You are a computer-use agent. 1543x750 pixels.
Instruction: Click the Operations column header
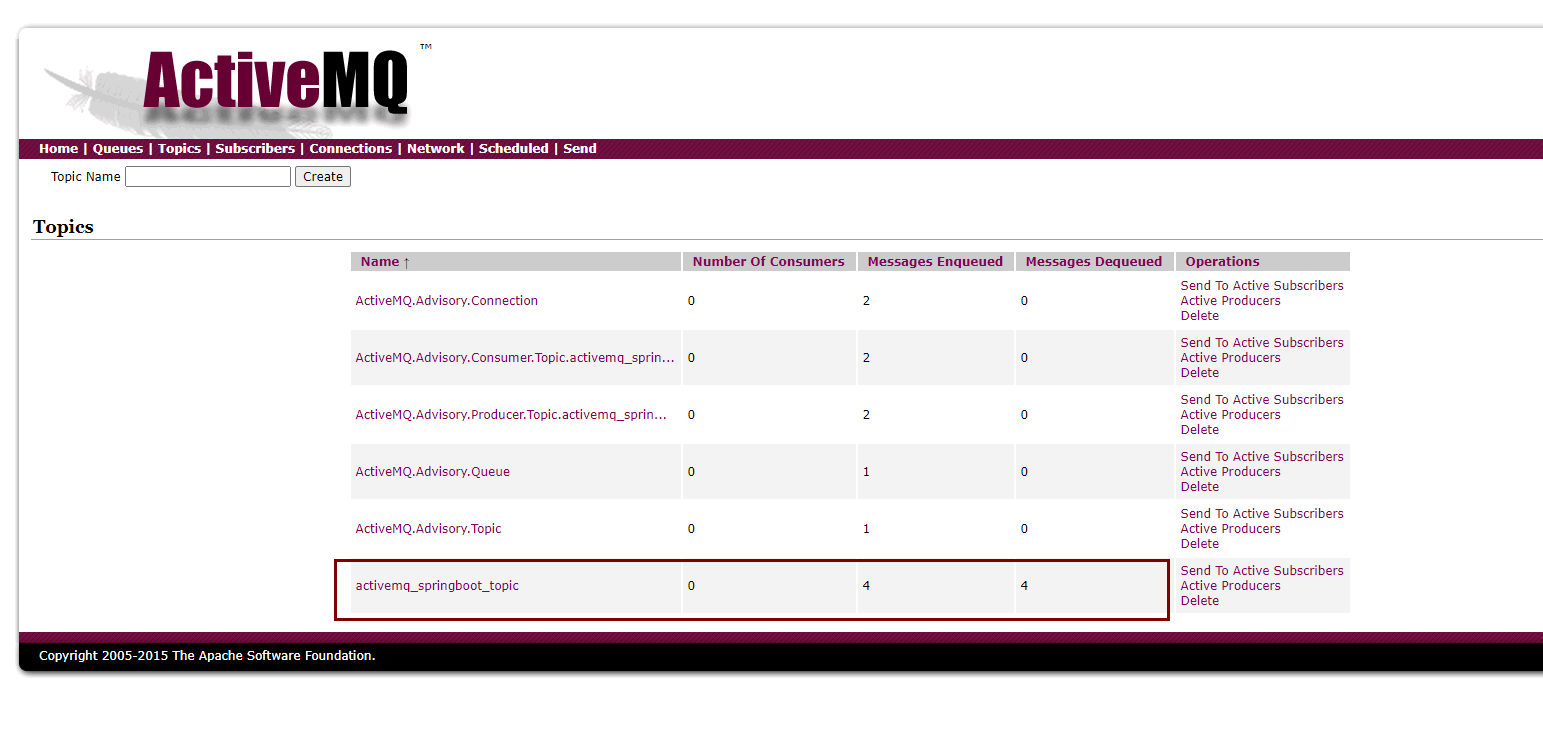pos(1222,262)
